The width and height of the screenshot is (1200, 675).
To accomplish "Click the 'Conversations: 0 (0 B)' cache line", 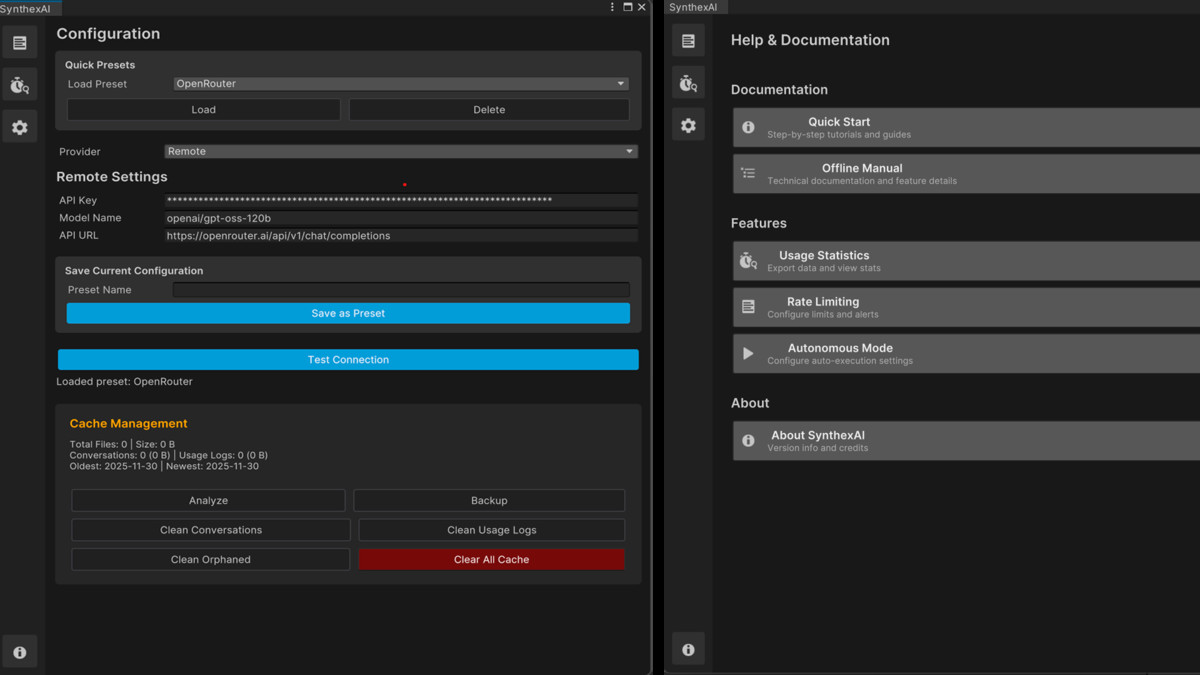I will 168,455.
